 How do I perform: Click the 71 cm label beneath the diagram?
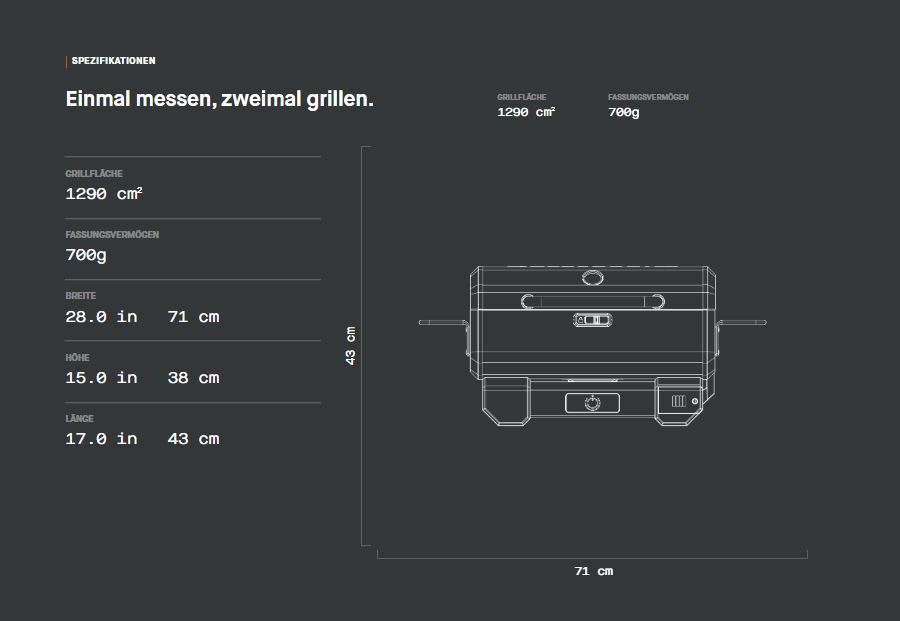pos(593,571)
